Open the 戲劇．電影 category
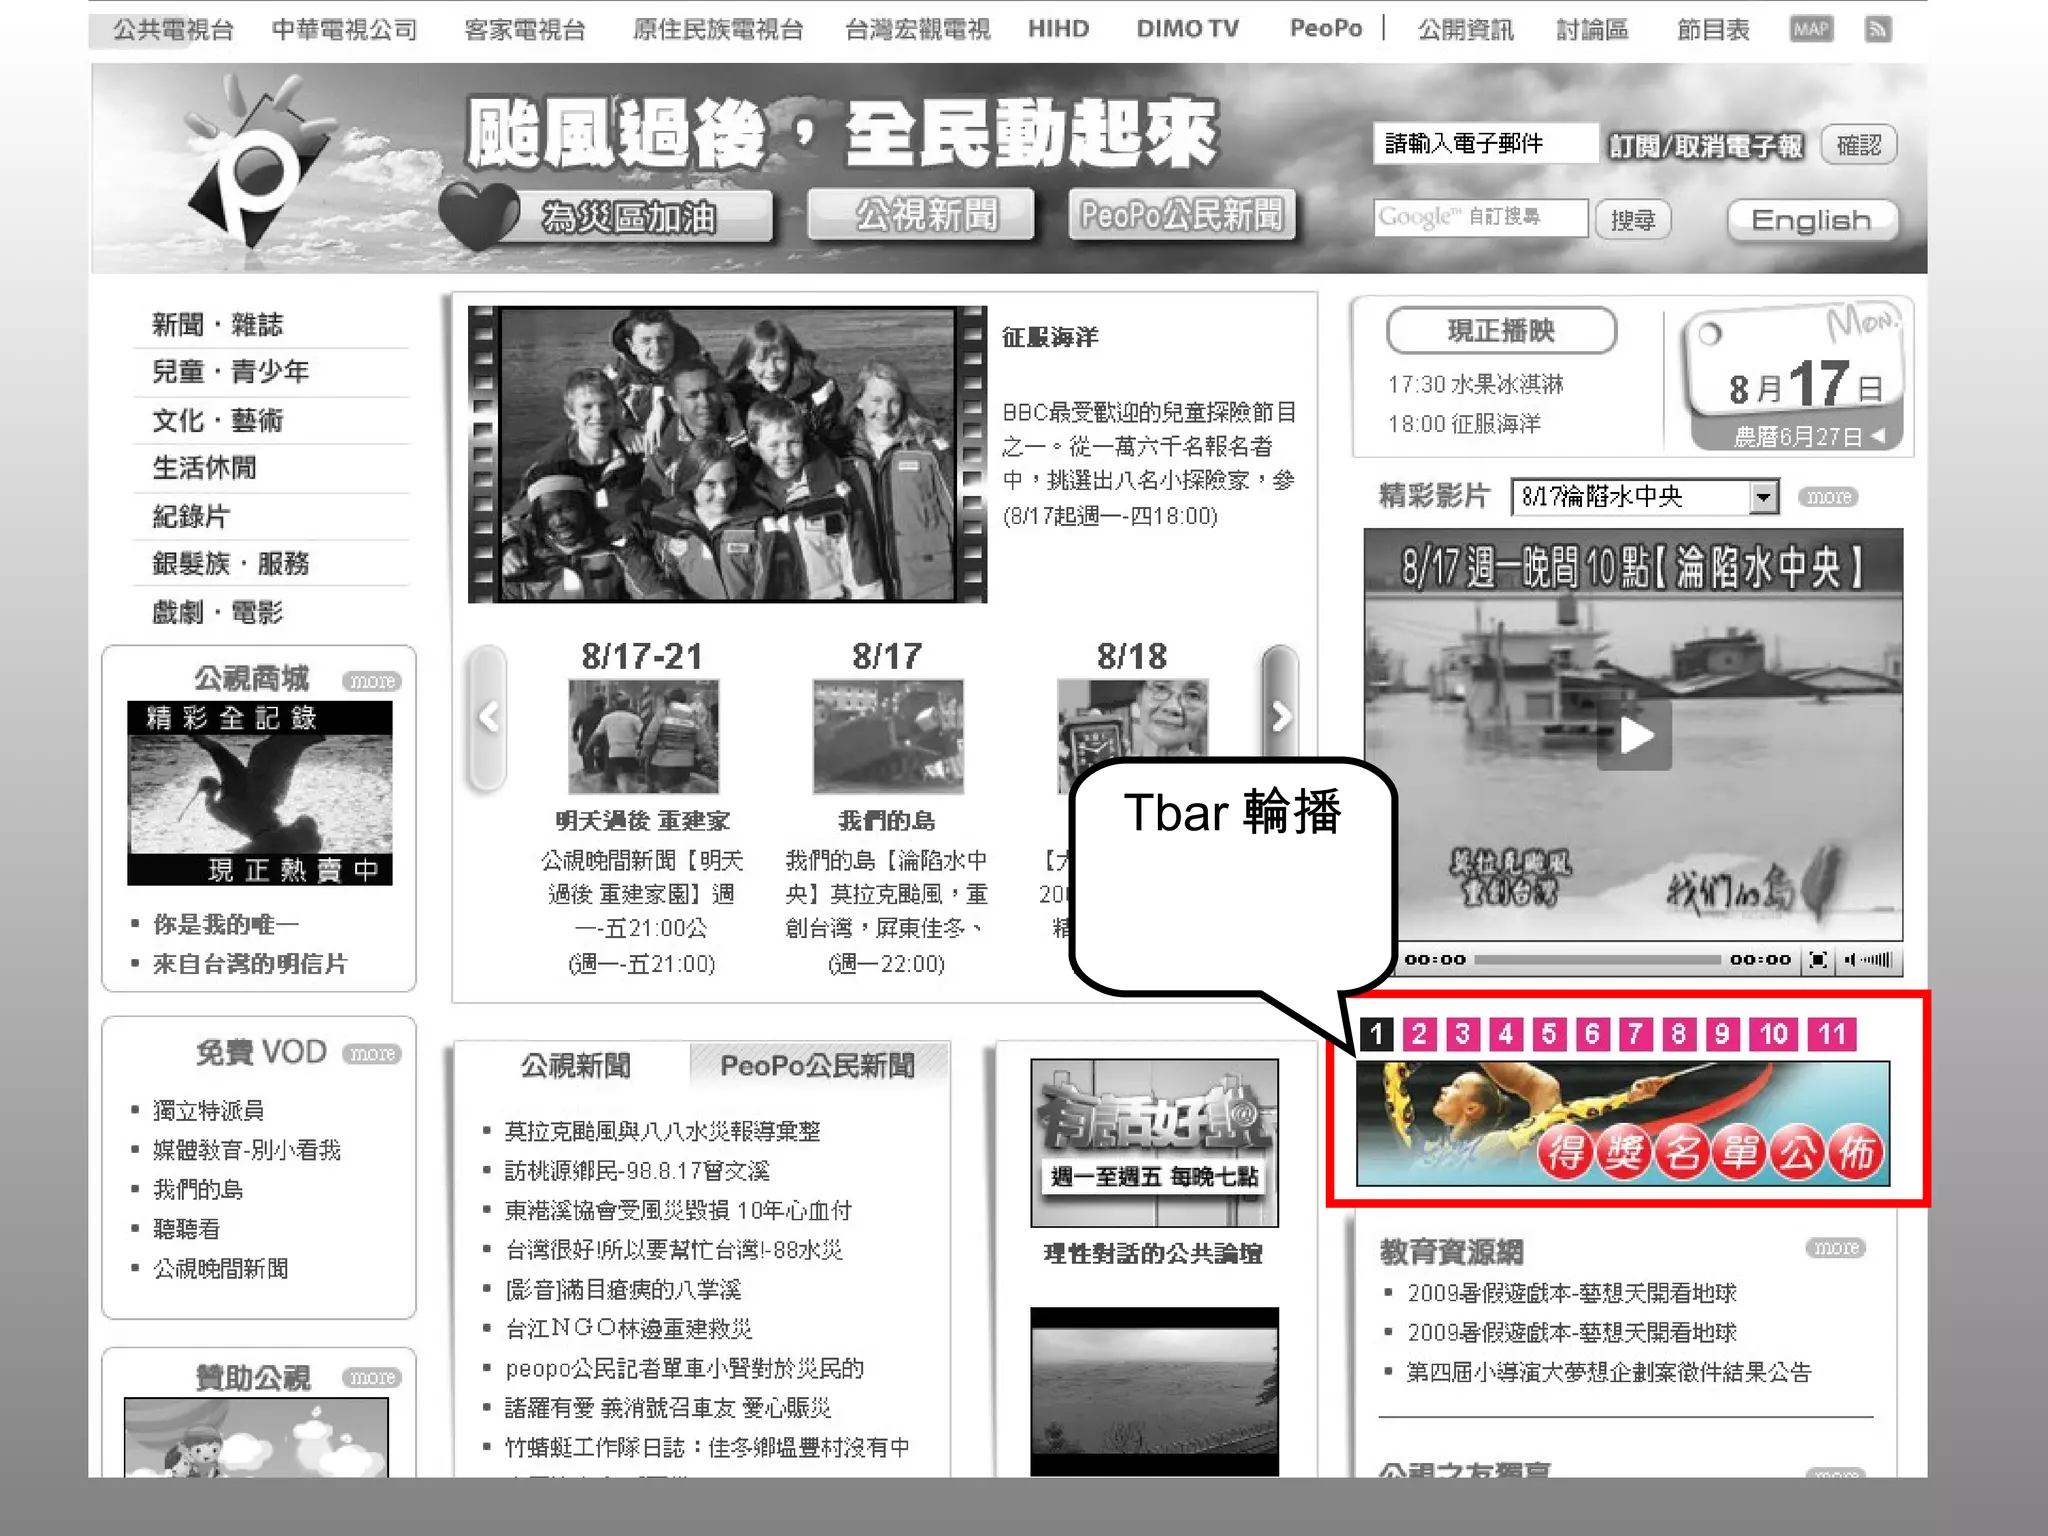Screen dimensions: 2048x1536 click(x=218, y=612)
